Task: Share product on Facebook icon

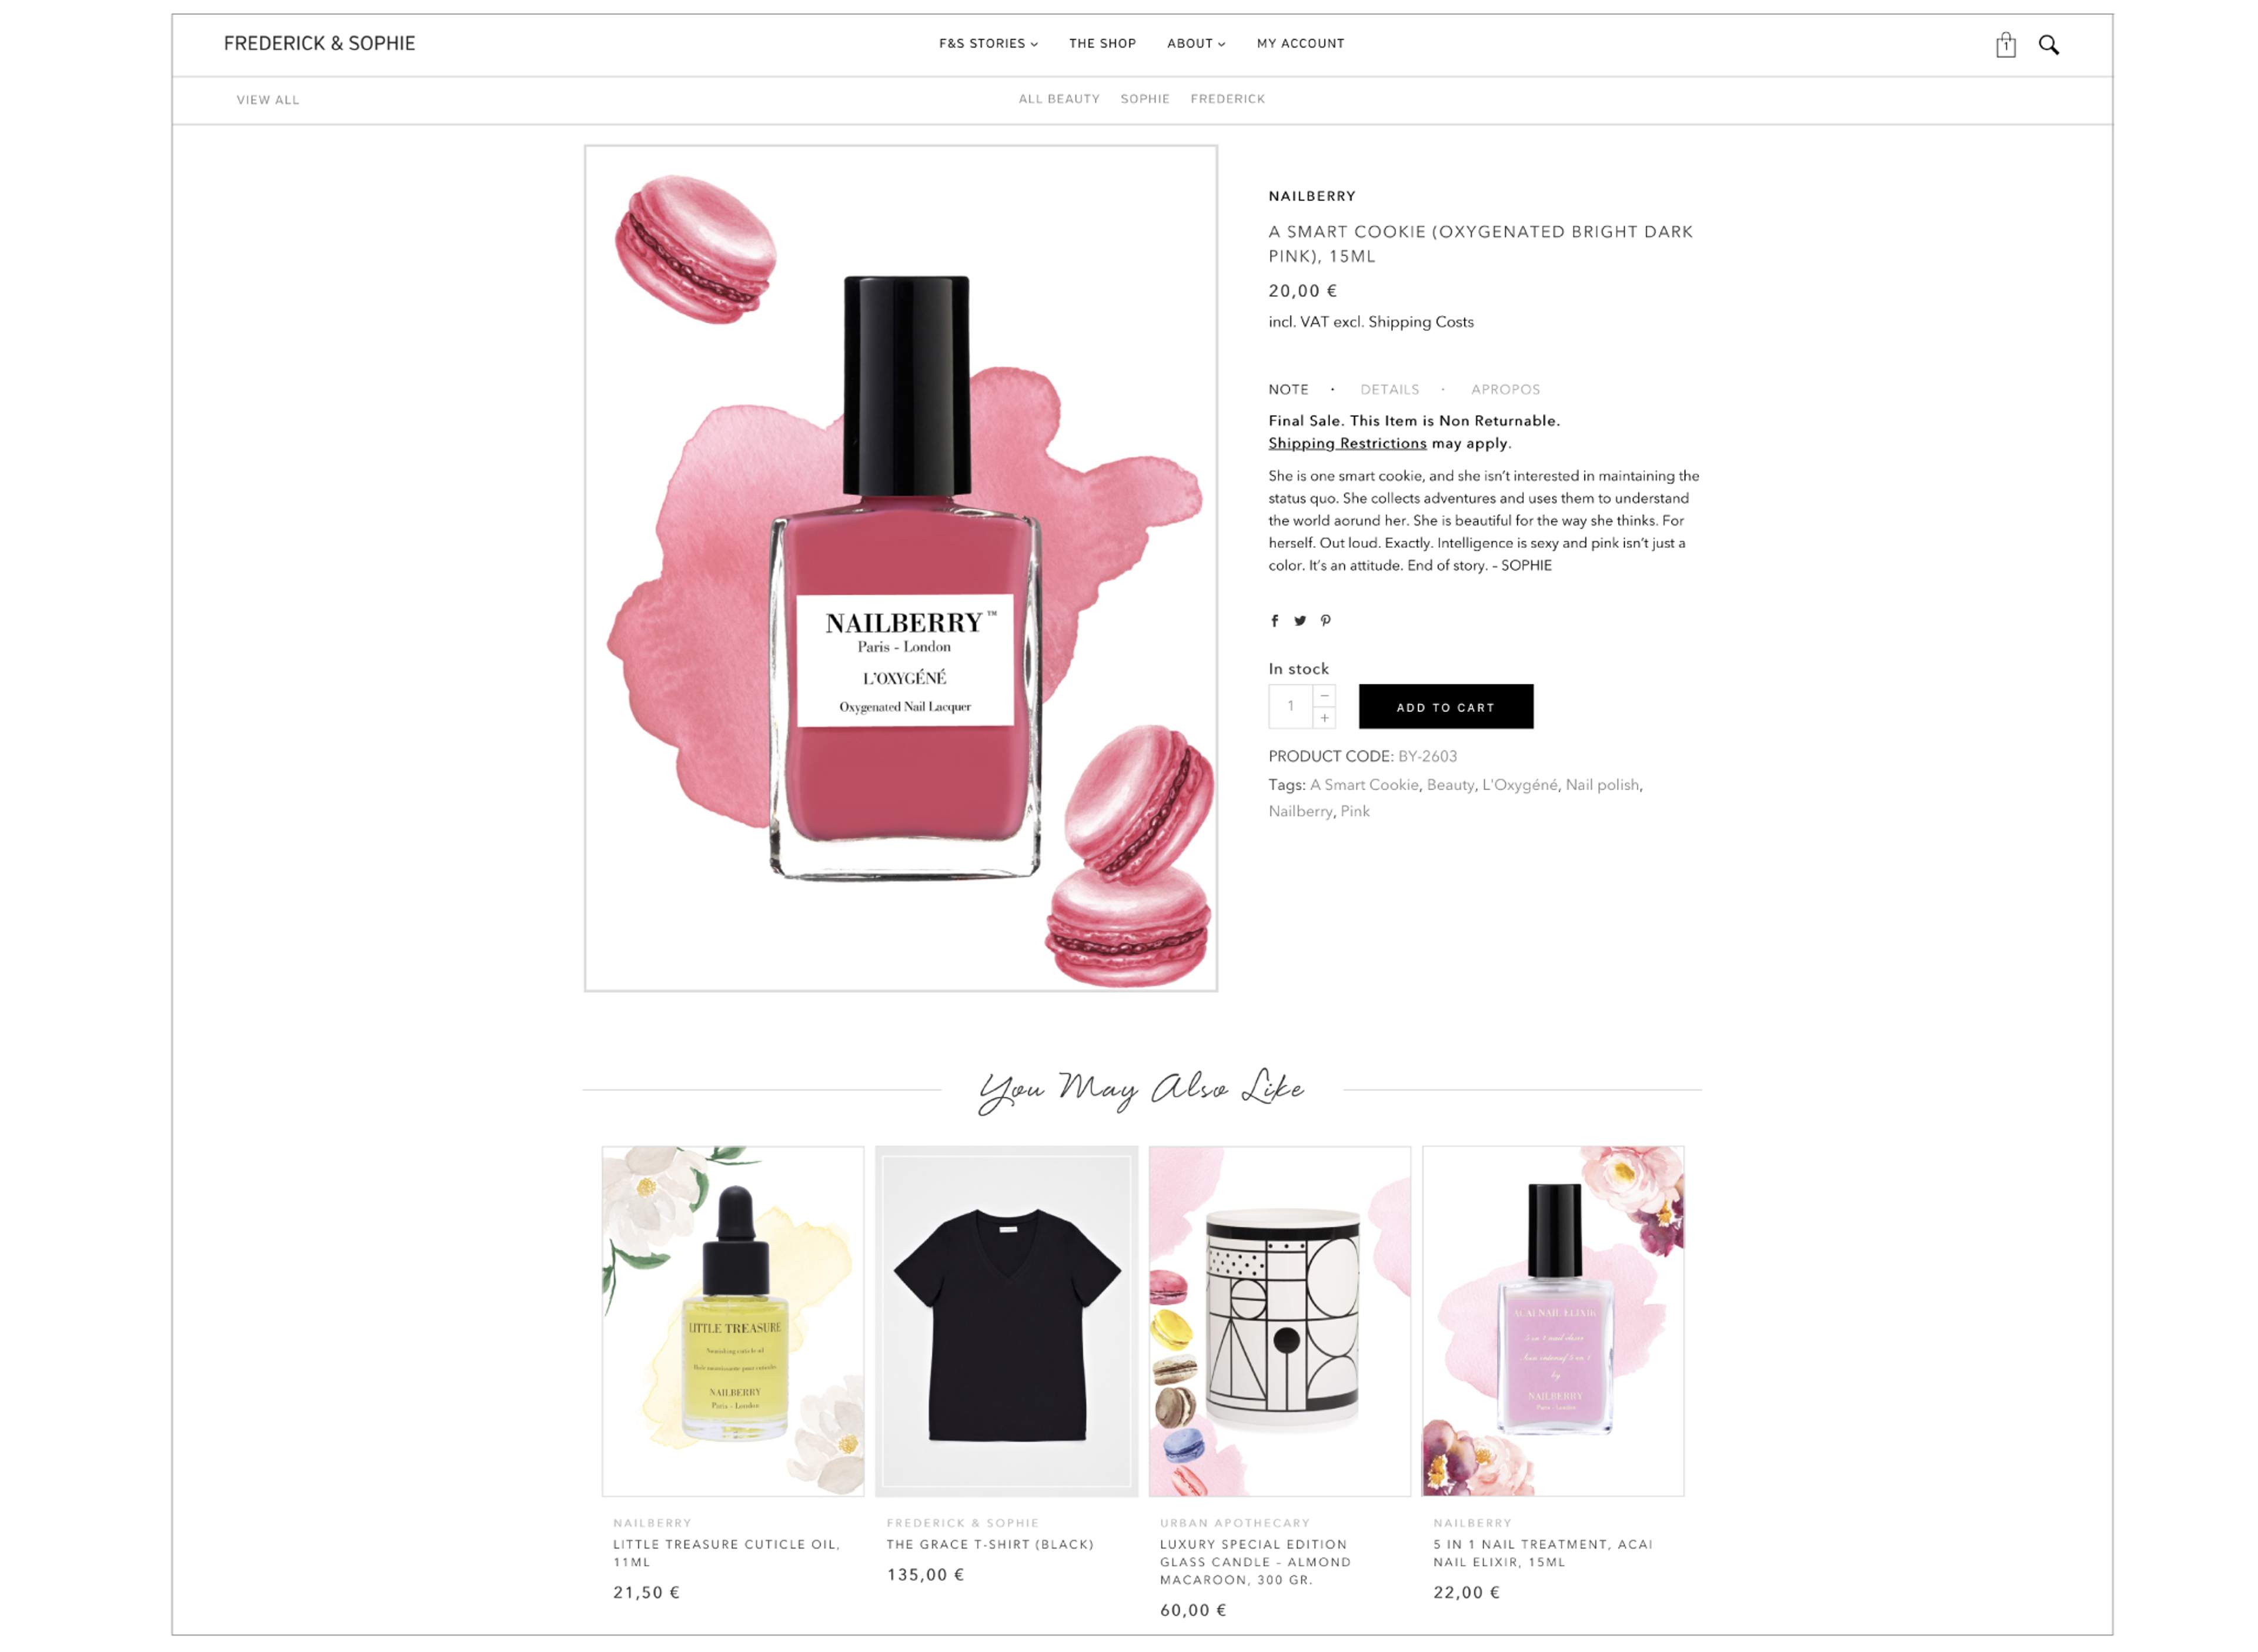Action: [x=1274, y=621]
